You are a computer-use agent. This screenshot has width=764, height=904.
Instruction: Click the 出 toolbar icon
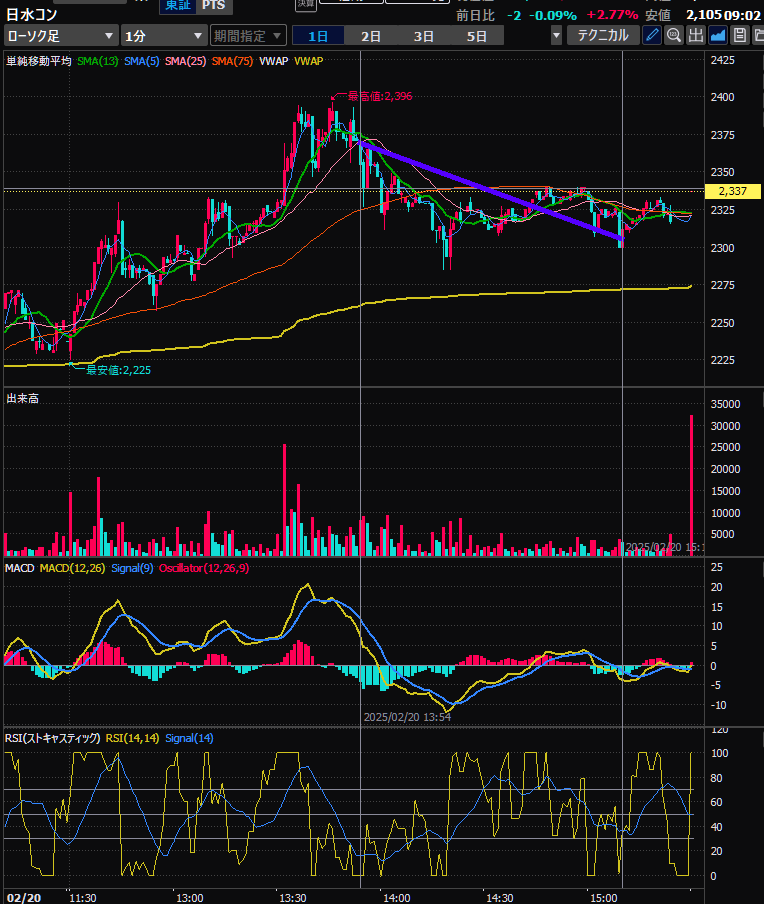[x=696, y=35]
